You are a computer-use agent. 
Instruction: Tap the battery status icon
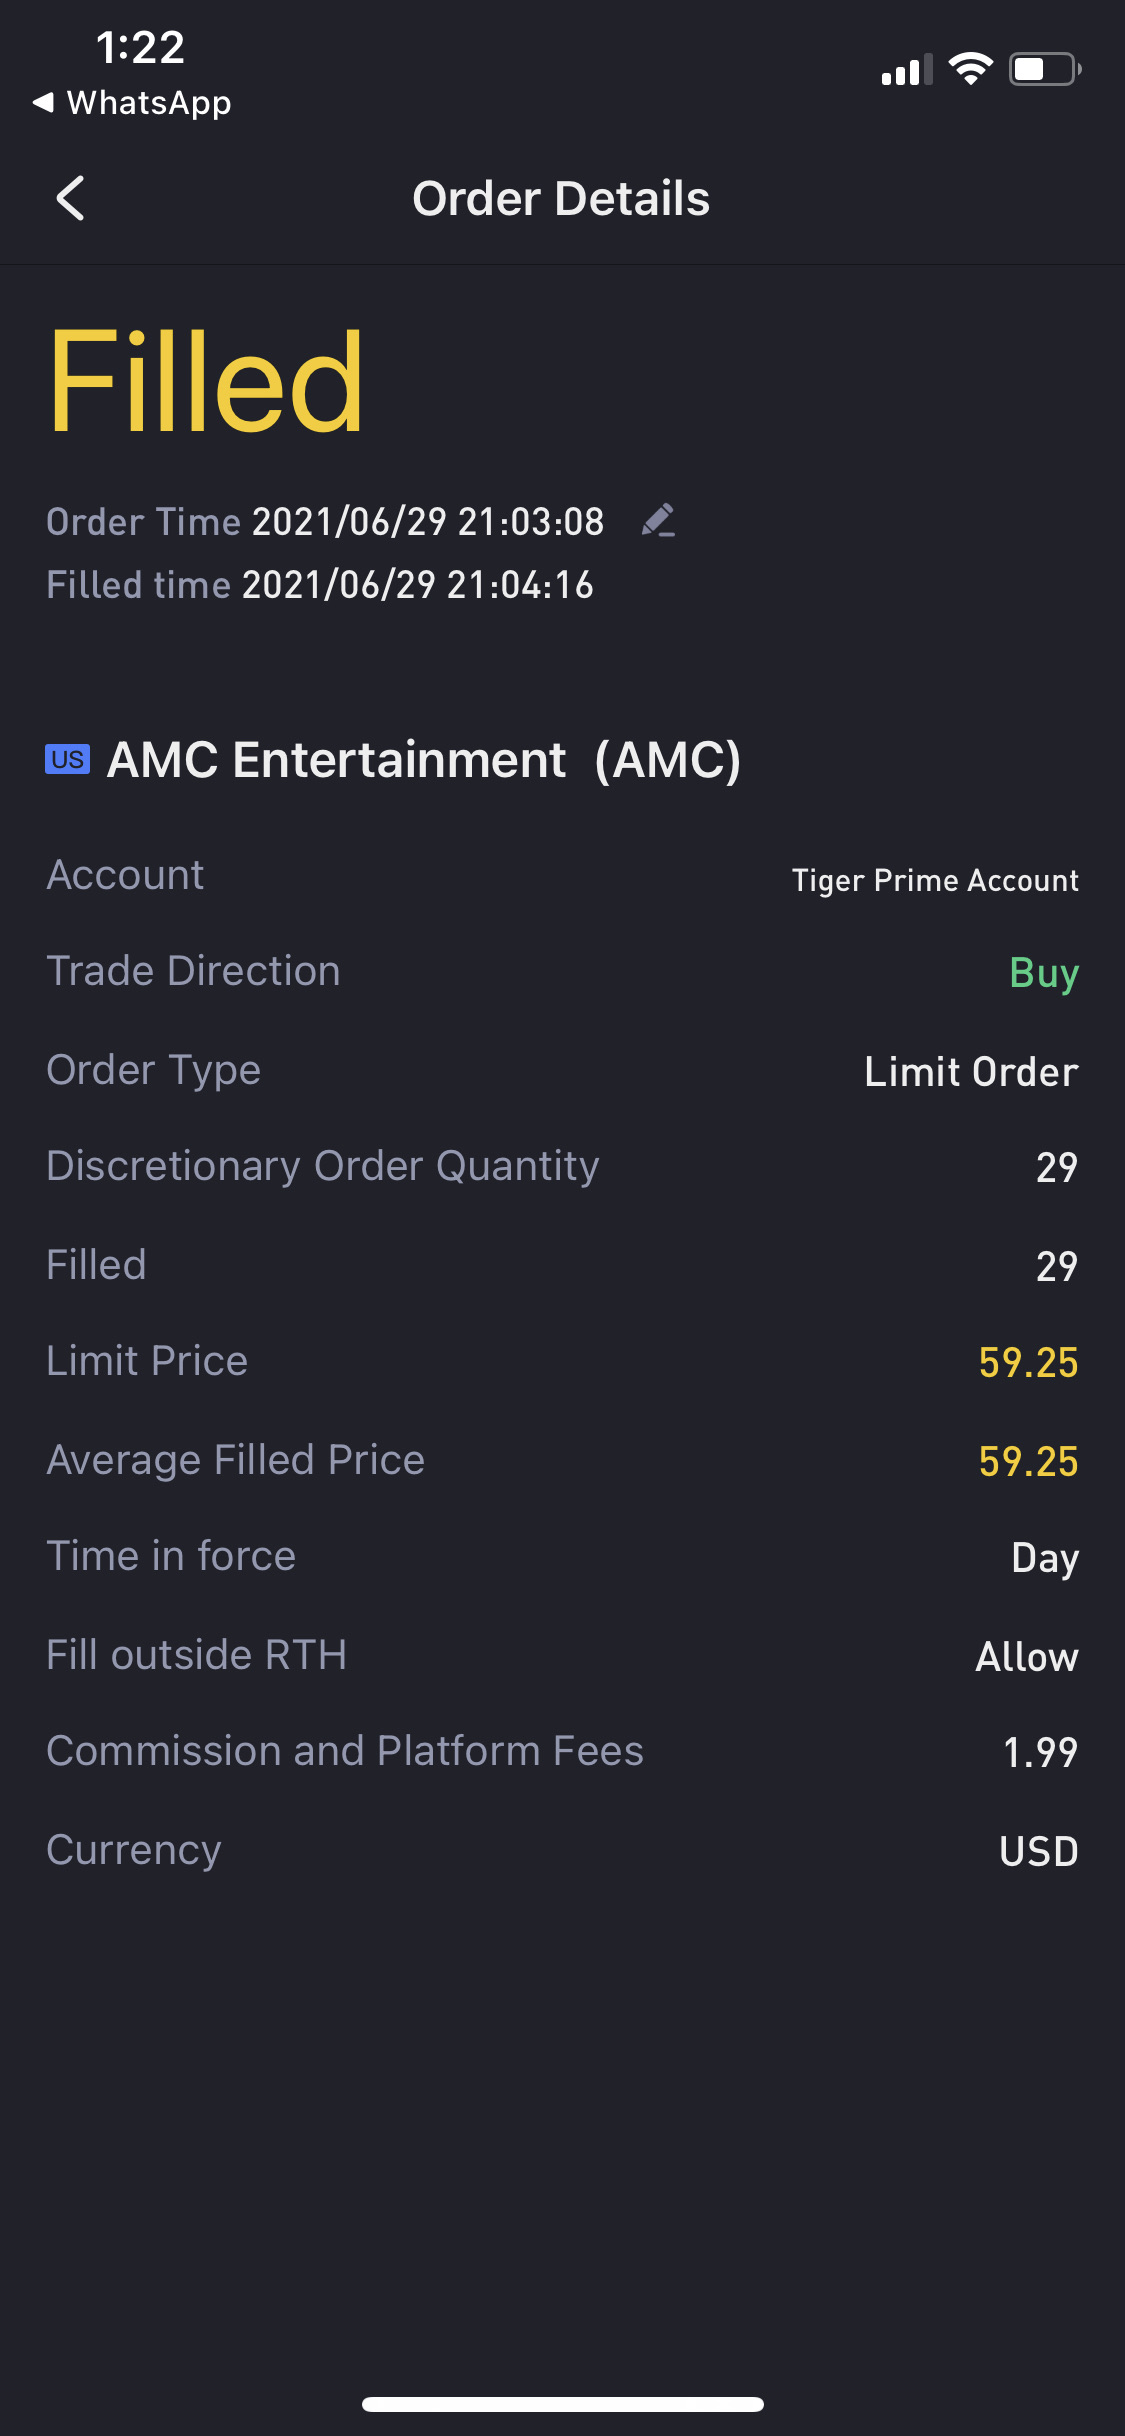tap(1044, 69)
